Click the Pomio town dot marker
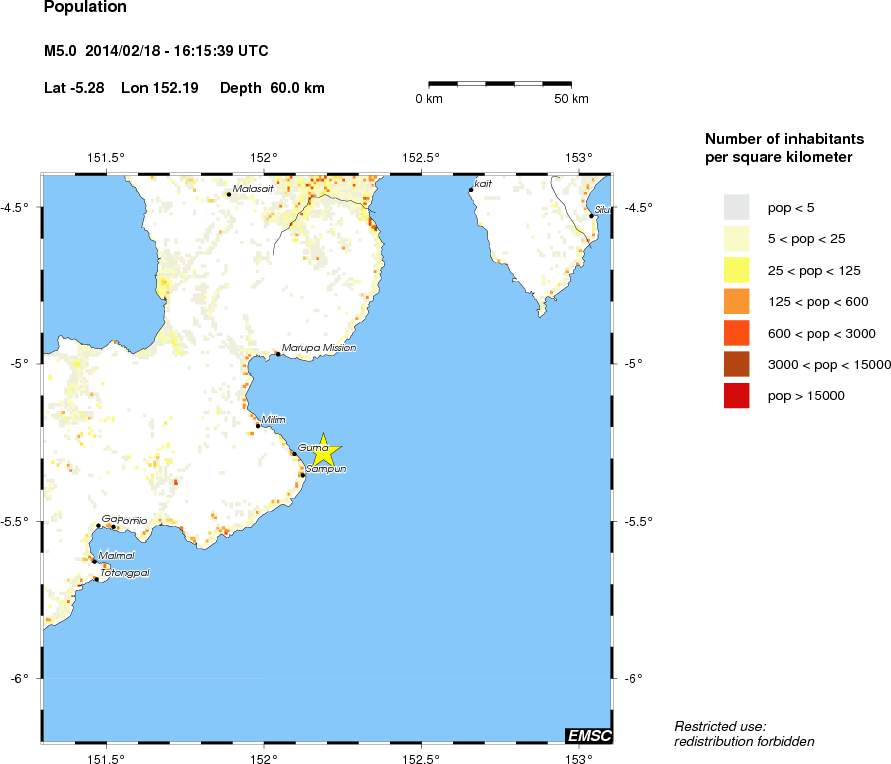The width and height of the screenshot is (891, 764). click(x=113, y=527)
